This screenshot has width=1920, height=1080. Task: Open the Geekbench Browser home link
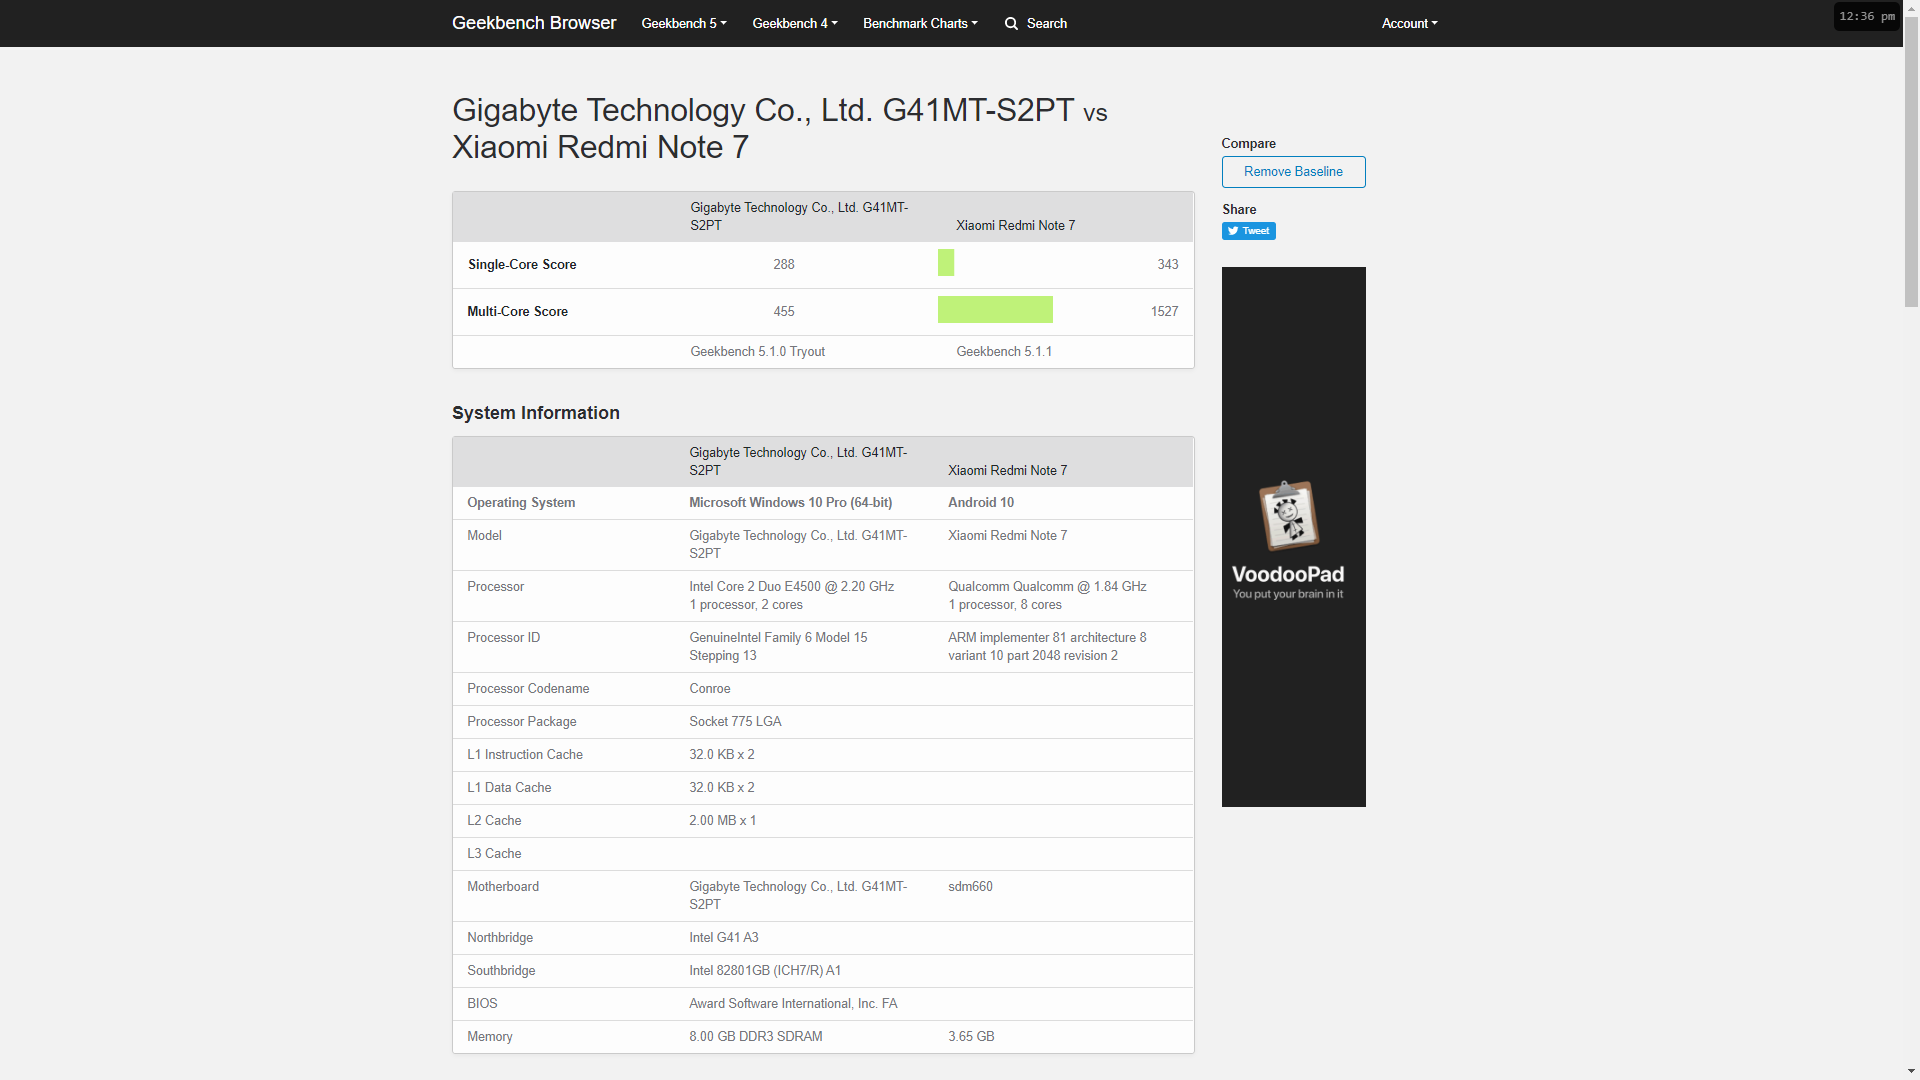[x=534, y=23]
